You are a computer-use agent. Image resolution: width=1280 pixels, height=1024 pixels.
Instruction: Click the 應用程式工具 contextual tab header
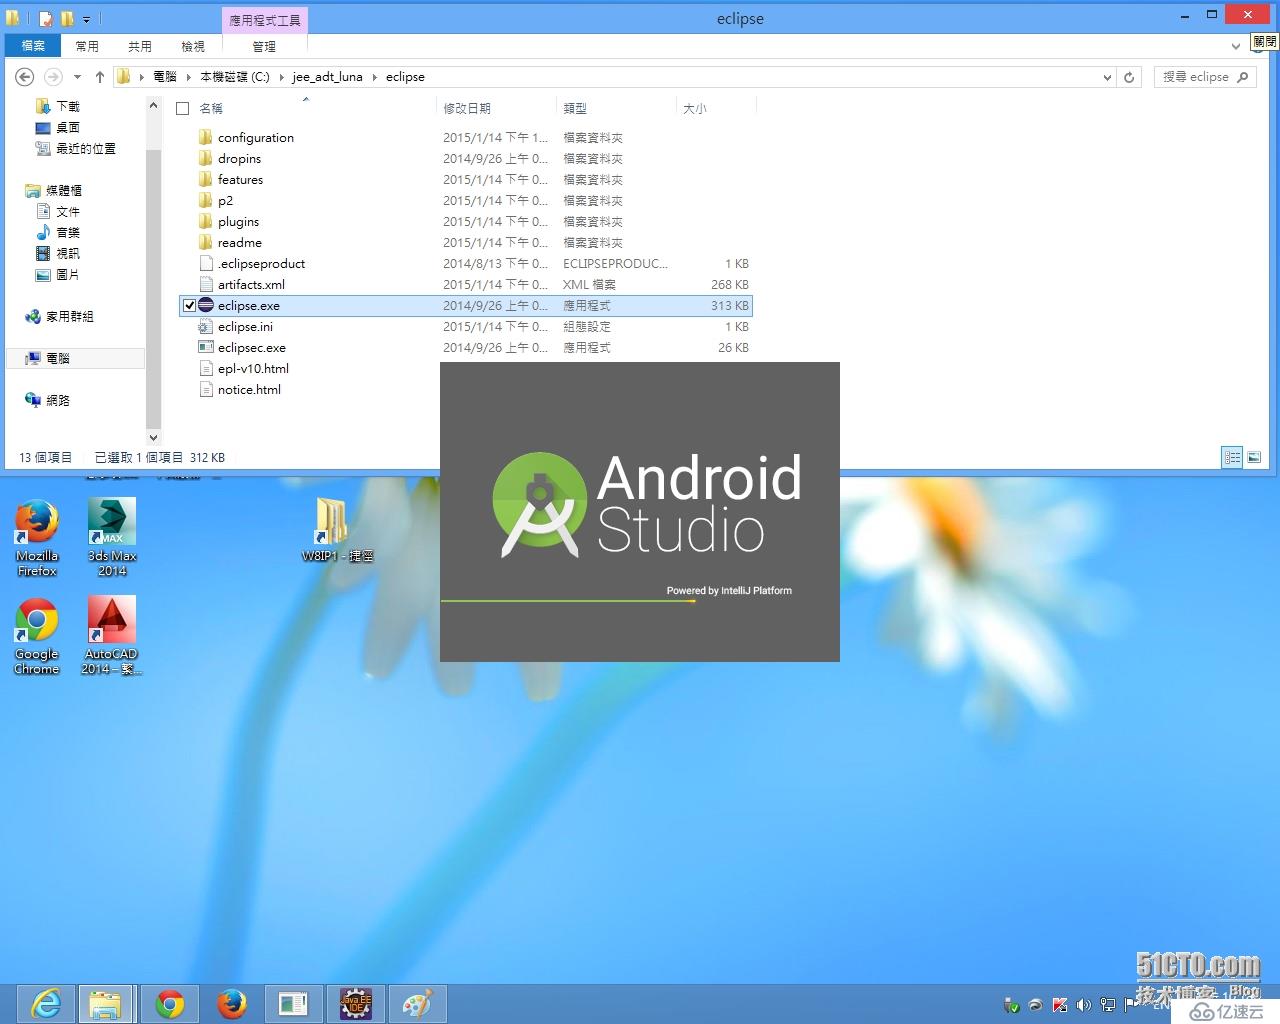(264, 20)
